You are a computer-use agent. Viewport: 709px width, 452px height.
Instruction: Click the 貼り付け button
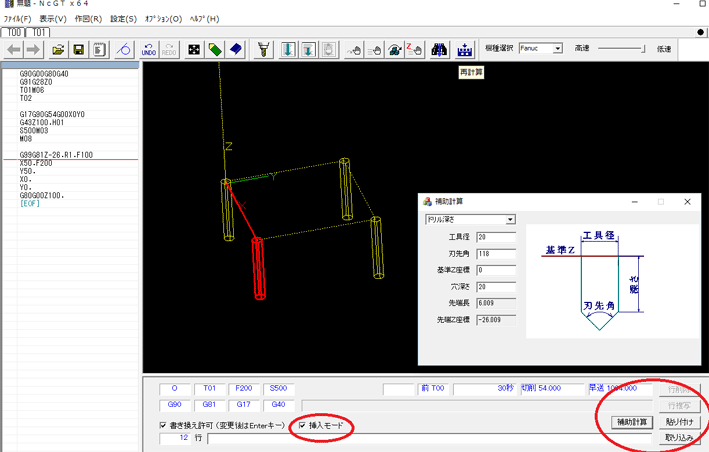(678, 422)
